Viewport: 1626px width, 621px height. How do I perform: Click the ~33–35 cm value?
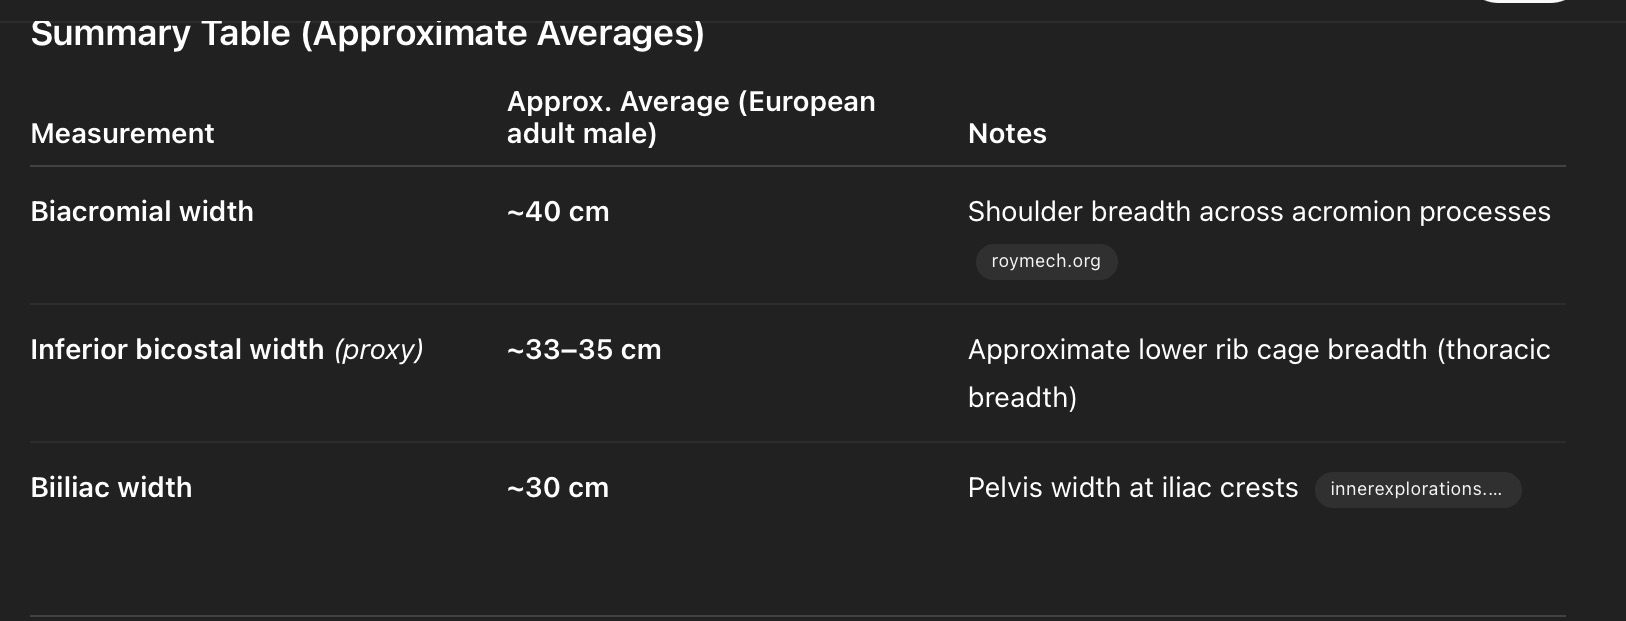coord(584,349)
